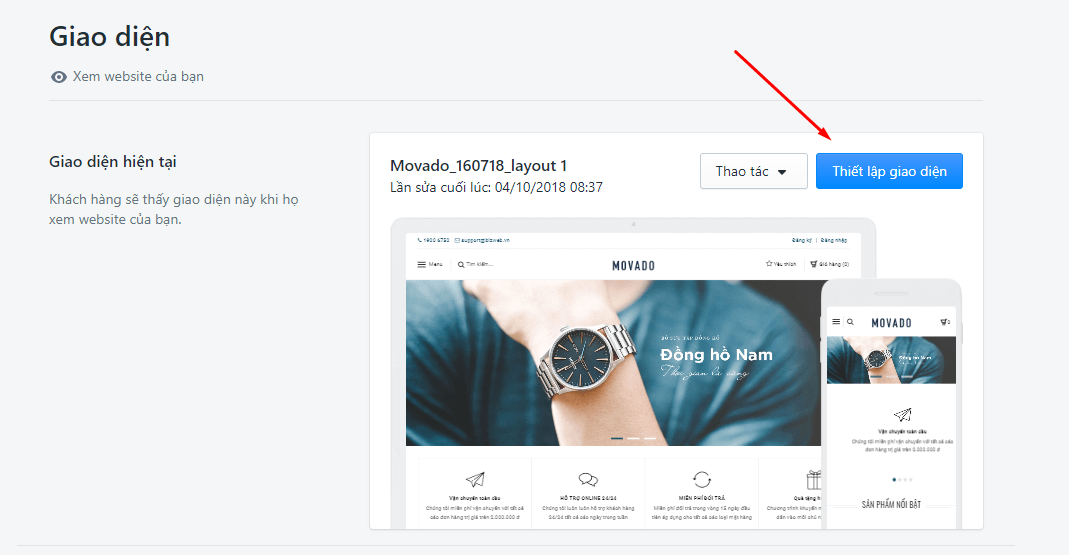Click the hamburger icon in mobile preview
This screenshot has width=1069, height=555.
pos(836,322)
